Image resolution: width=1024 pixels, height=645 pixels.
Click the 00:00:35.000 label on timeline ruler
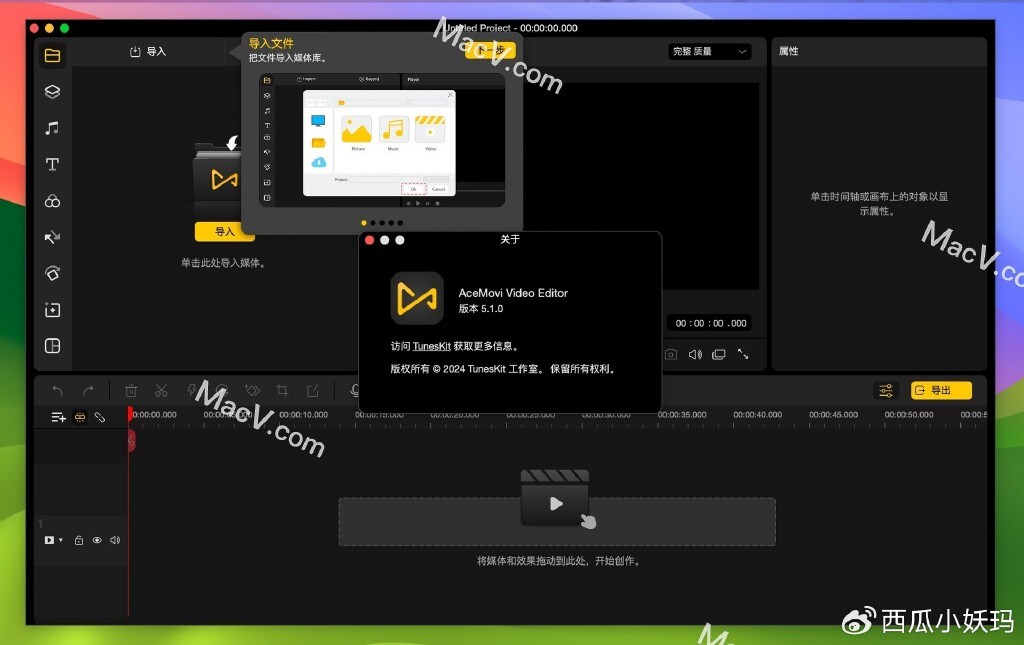682,415
